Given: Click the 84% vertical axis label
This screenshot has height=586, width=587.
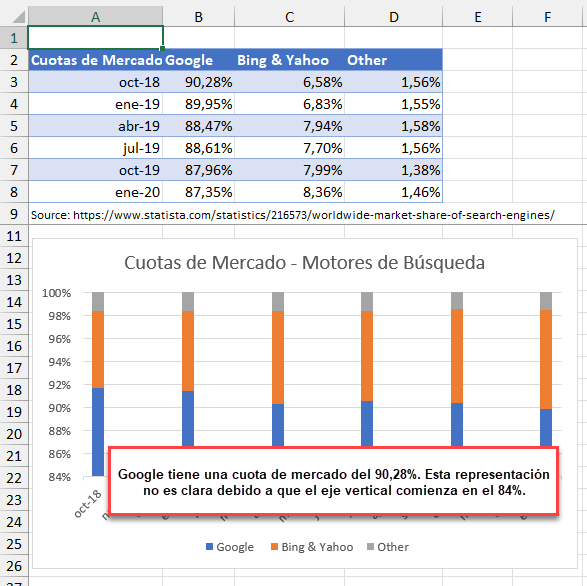Looking at the screenshot, I should tap(60, 477).
